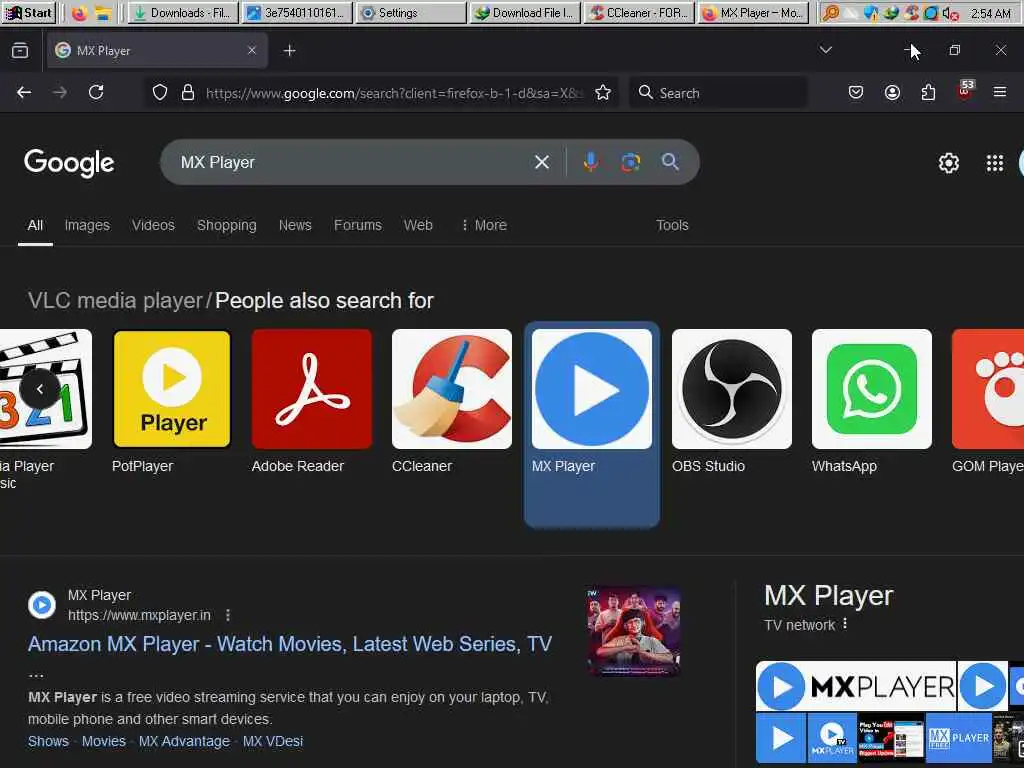Viewport: 1024px width, 768px height.
Task: Reload the current page
Action: [x=96, y=93]
